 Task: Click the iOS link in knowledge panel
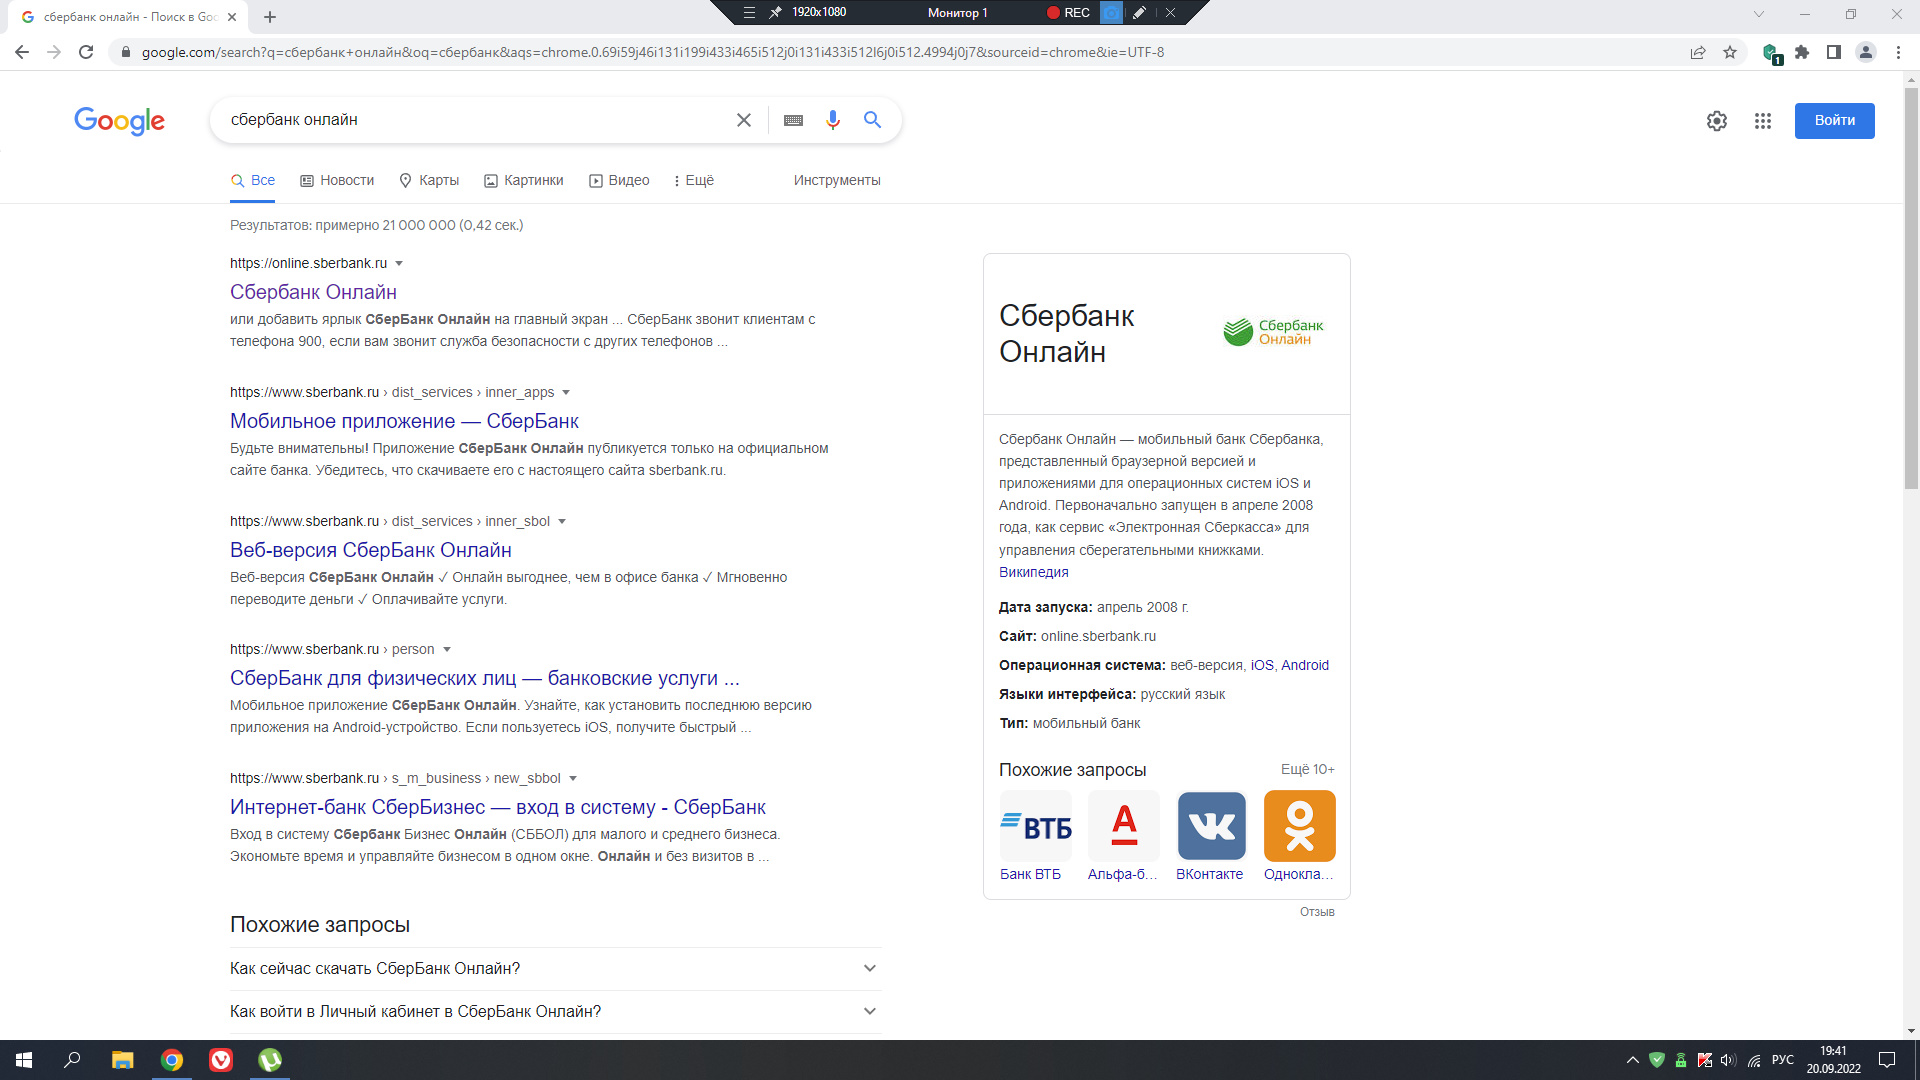point(1262,665)
